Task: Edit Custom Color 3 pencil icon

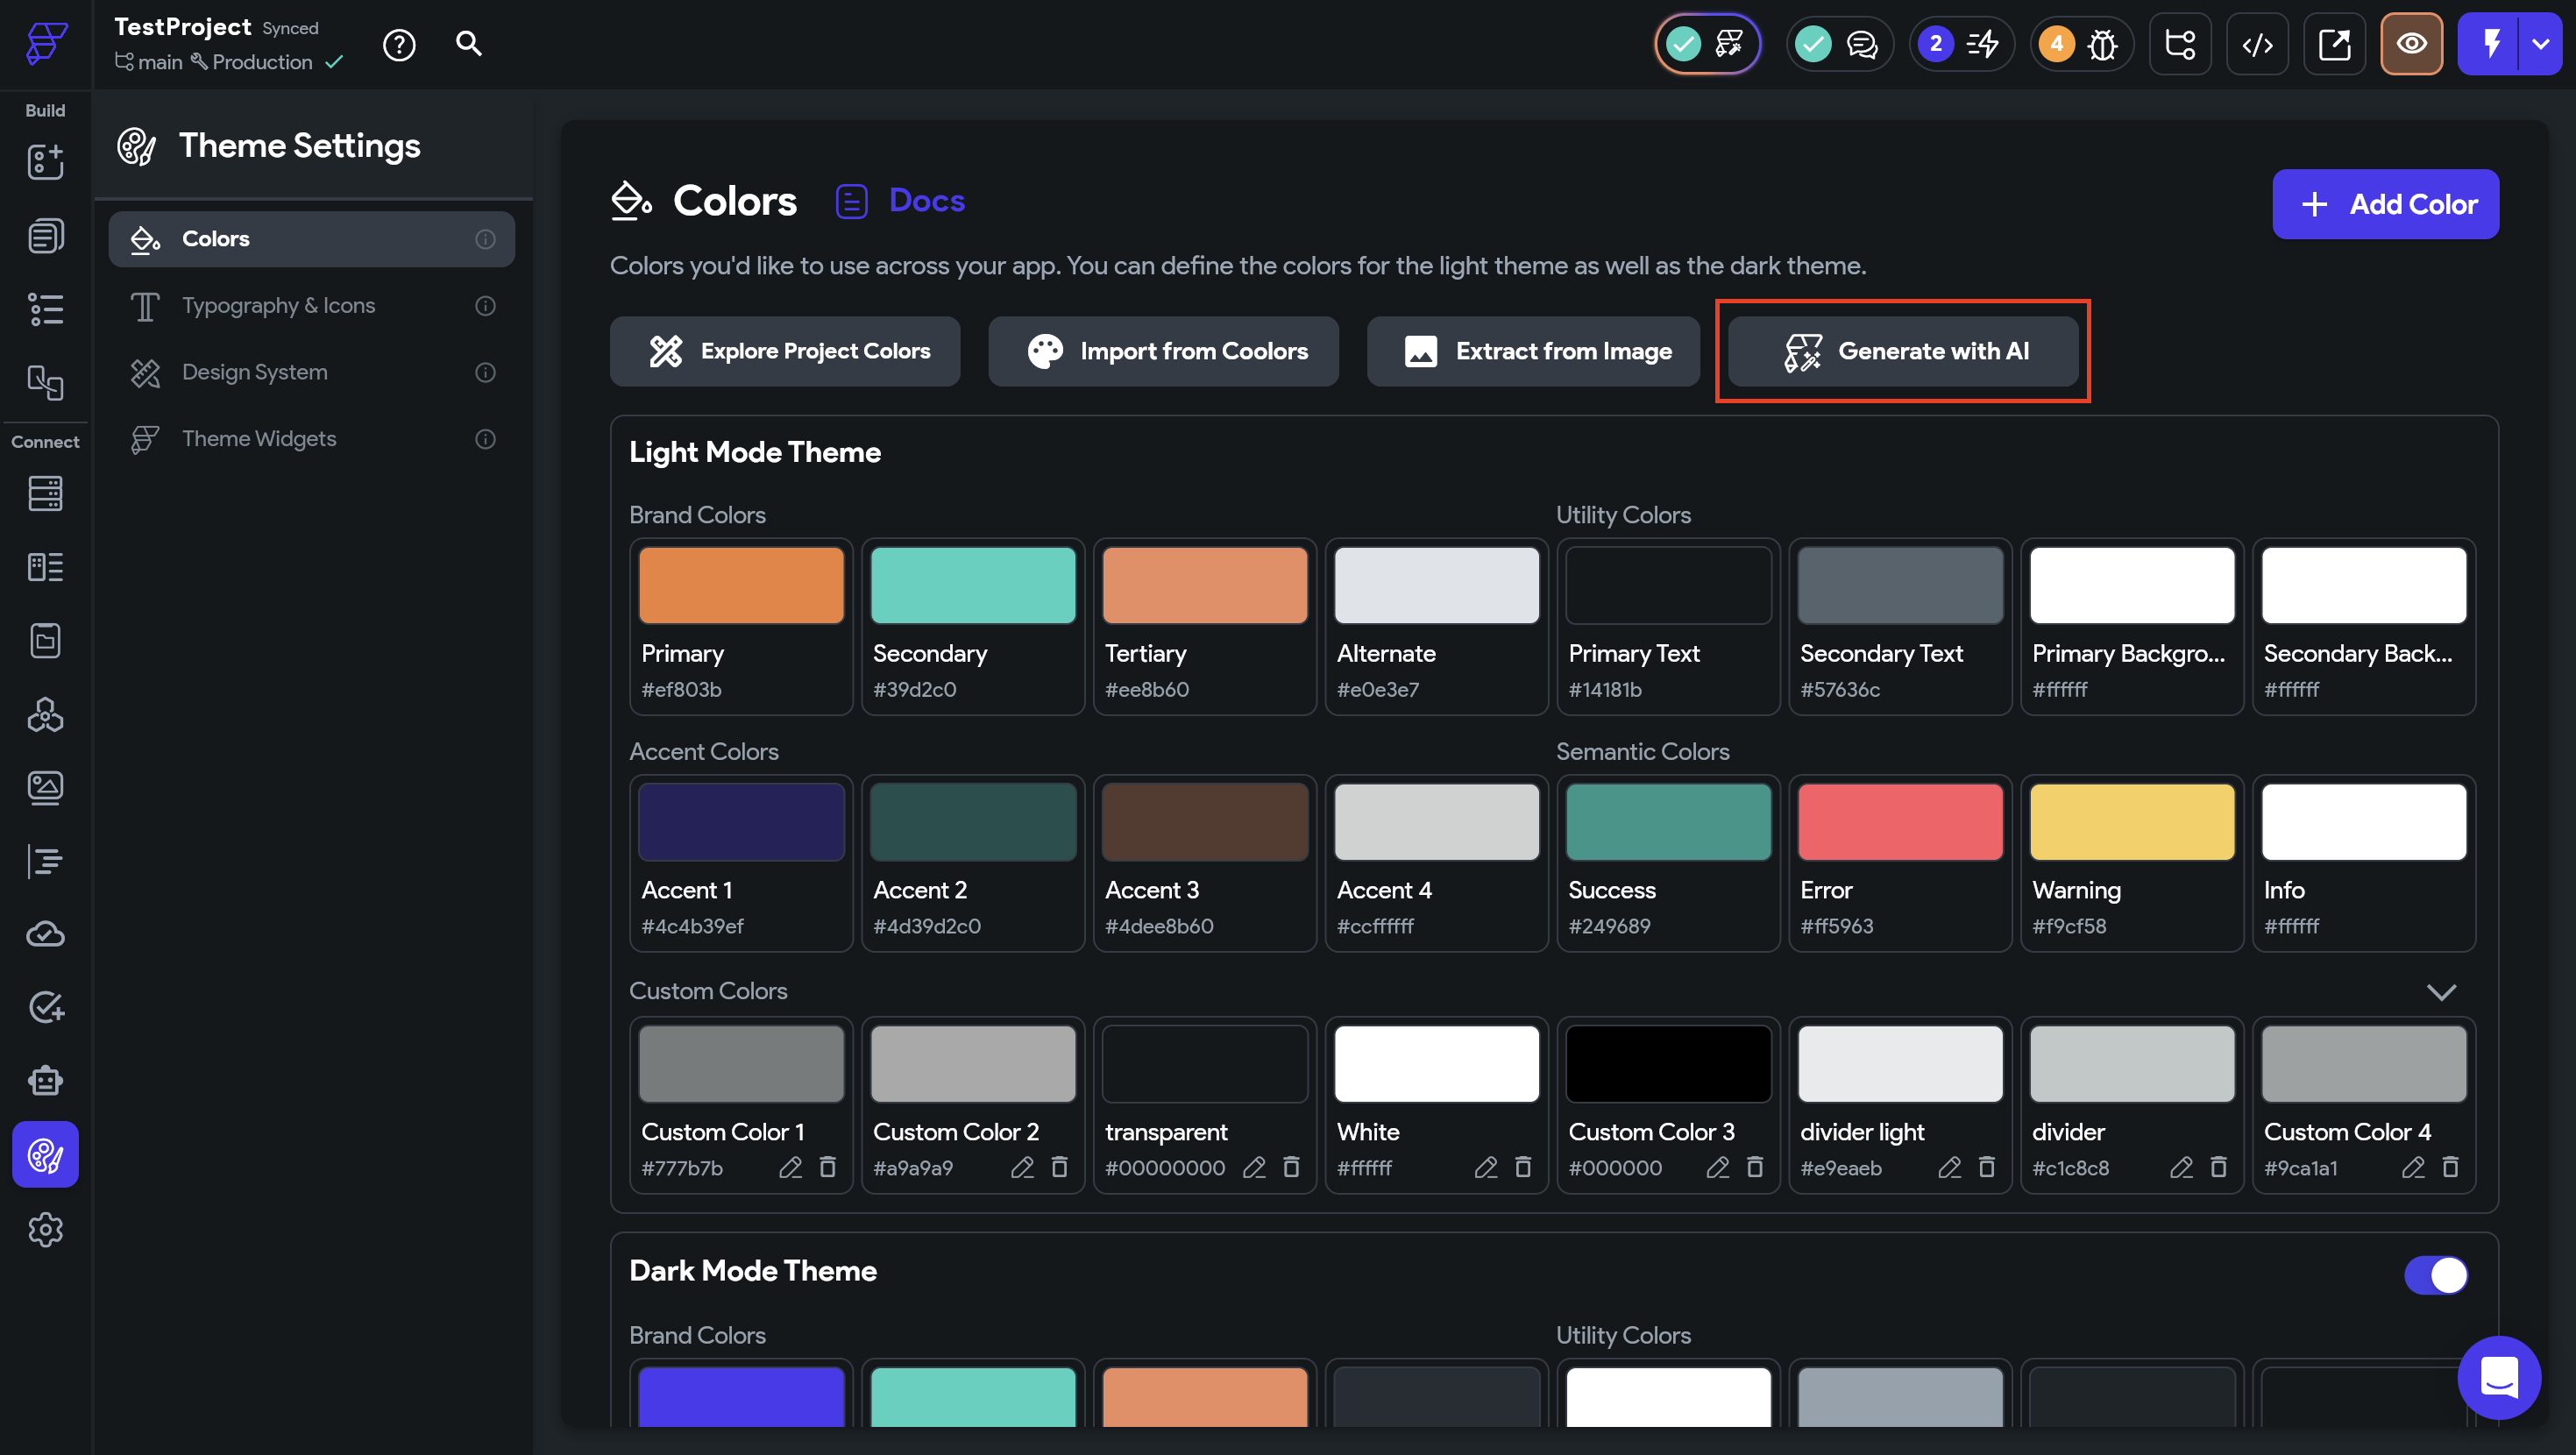Action: (1717, 1167)
